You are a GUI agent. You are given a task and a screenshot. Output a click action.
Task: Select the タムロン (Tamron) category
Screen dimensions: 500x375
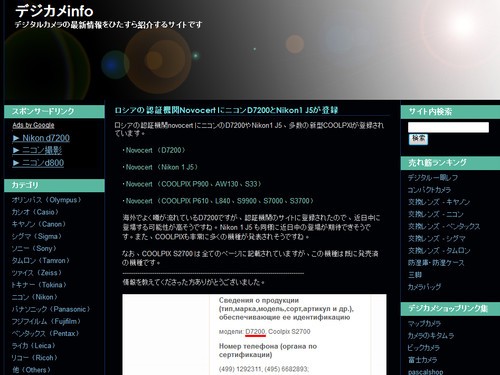[41, 261]
